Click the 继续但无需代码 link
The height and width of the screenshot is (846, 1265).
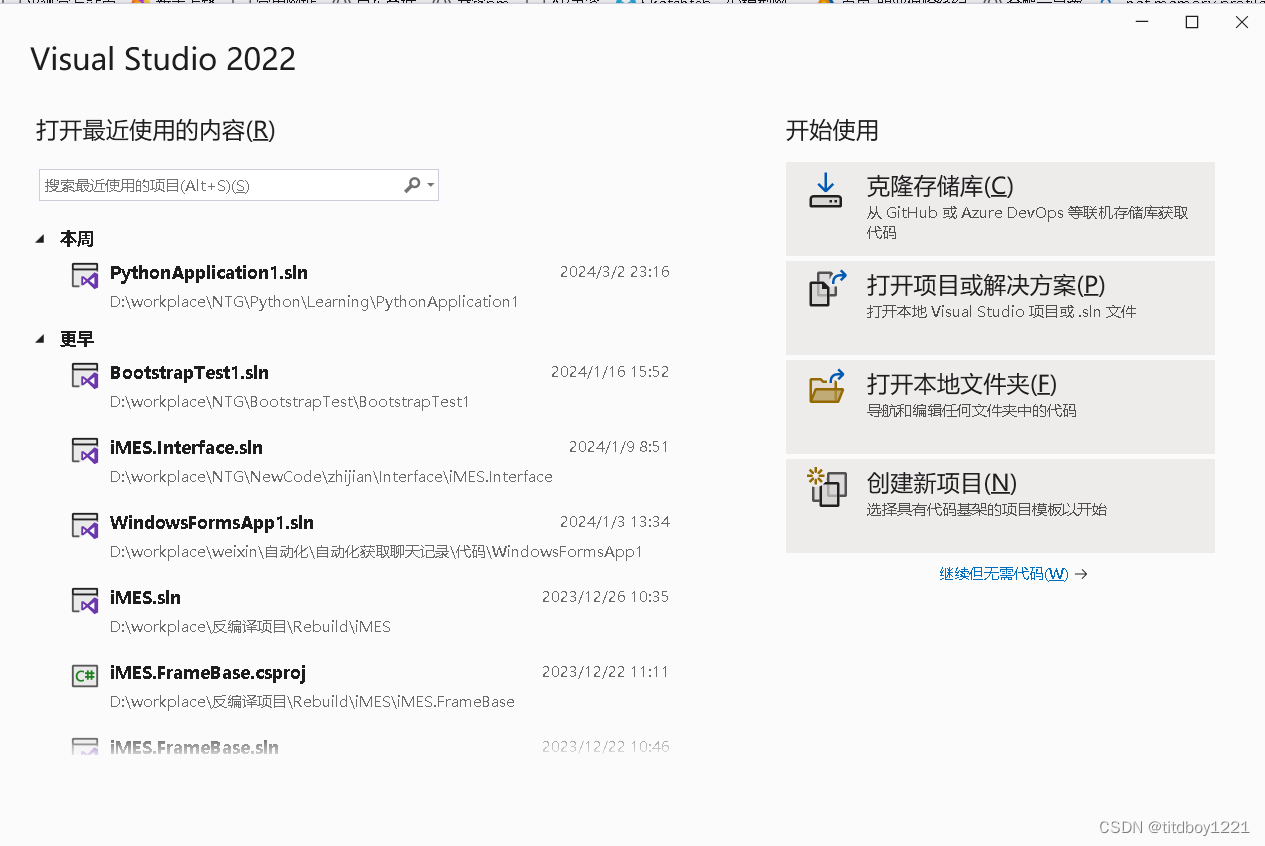1003,573
